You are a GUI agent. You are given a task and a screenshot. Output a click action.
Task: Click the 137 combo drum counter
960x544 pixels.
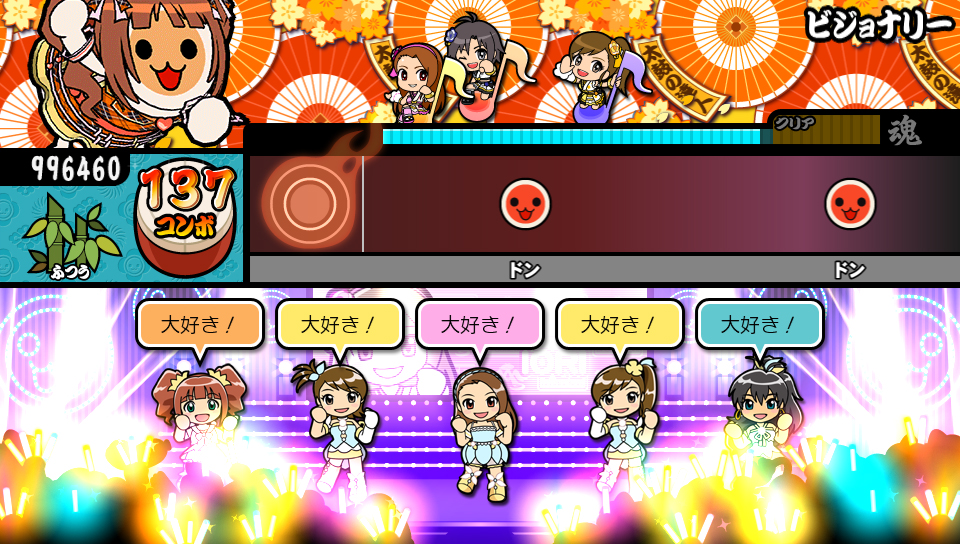click(x=186, y=216)
